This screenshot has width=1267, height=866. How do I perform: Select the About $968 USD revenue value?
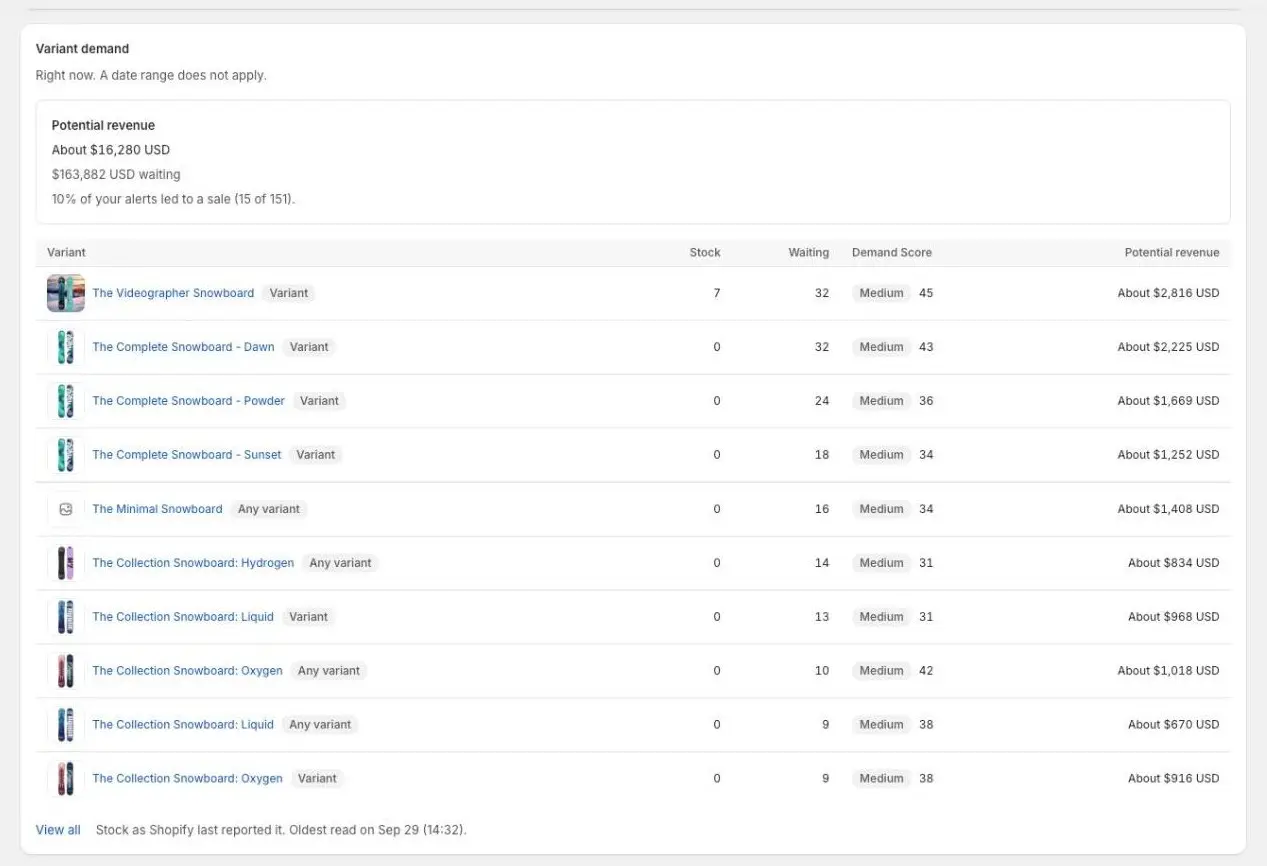pyautogui.click(x=1174, y=617)
